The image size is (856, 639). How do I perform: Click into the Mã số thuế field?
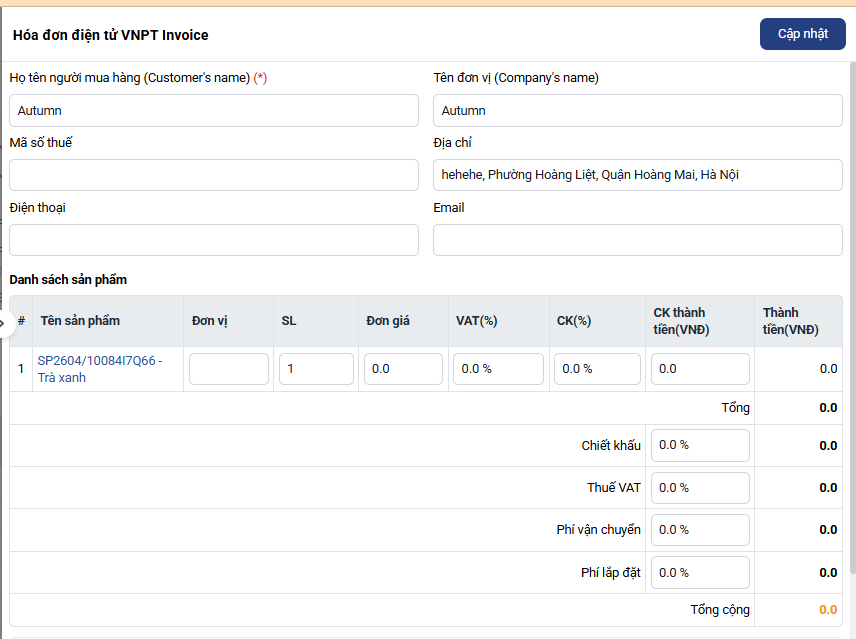click(213, 175)
